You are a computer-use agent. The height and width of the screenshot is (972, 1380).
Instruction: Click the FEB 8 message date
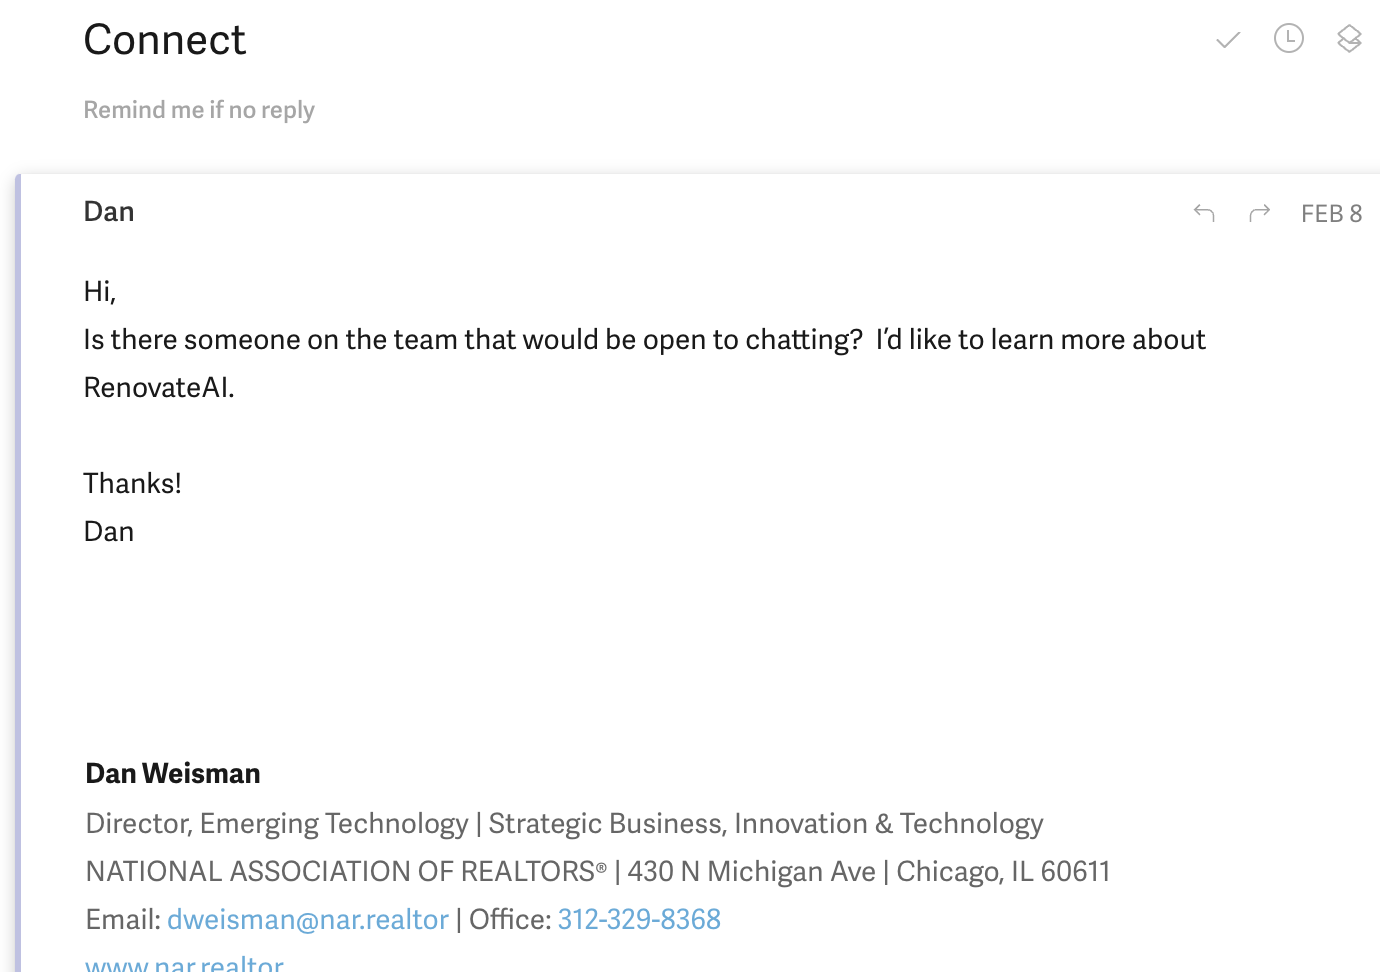[1331, 214]
